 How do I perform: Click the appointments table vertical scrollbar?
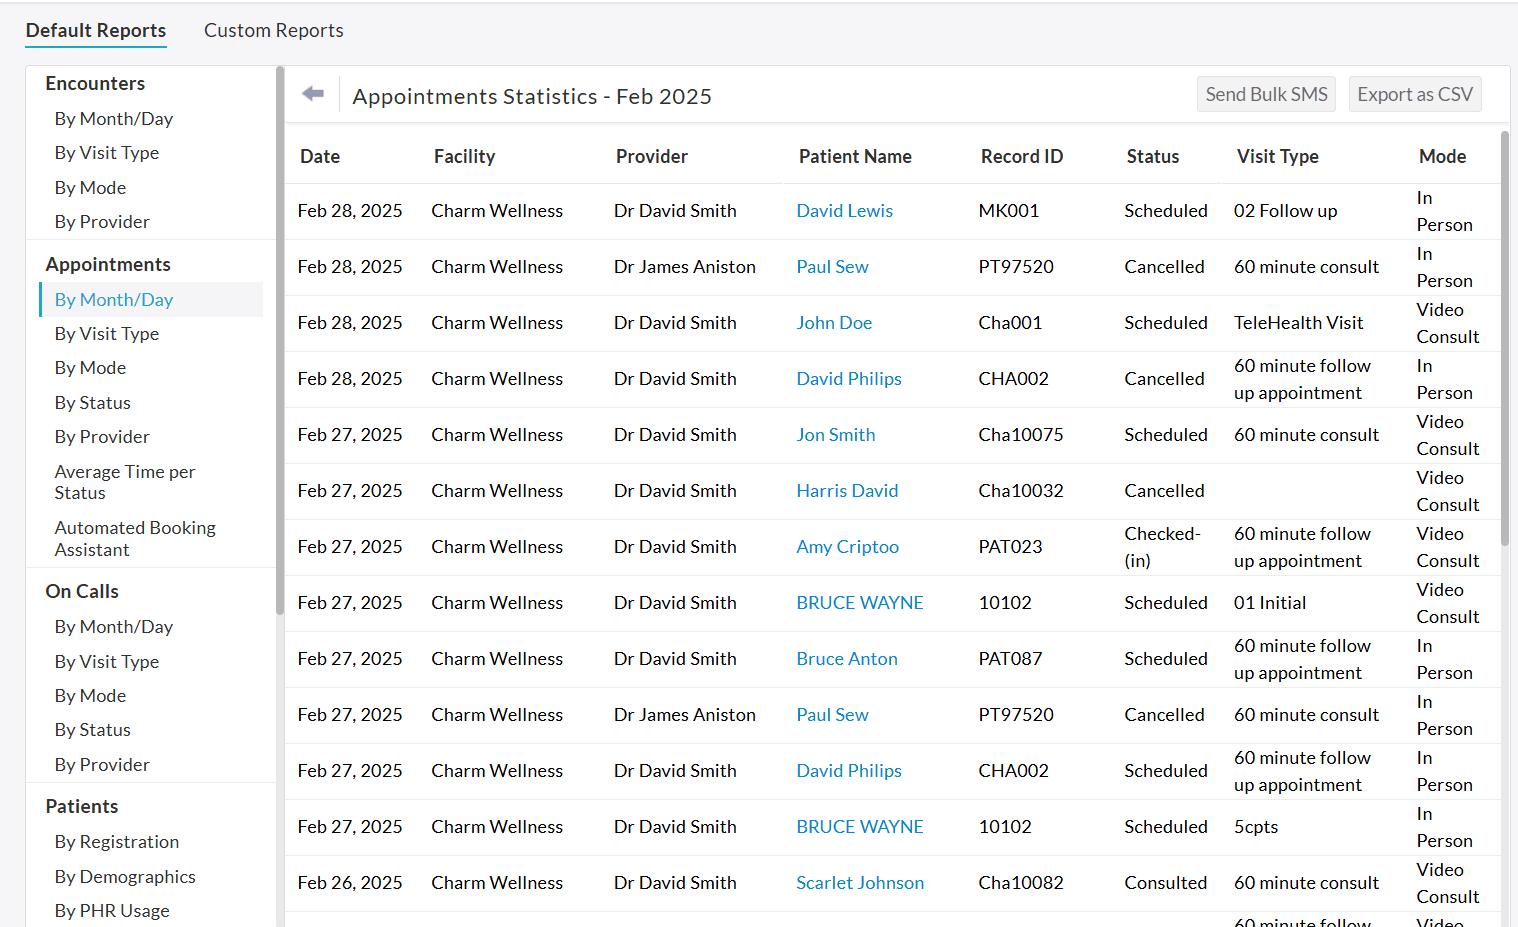click(x=1504, y=340)
